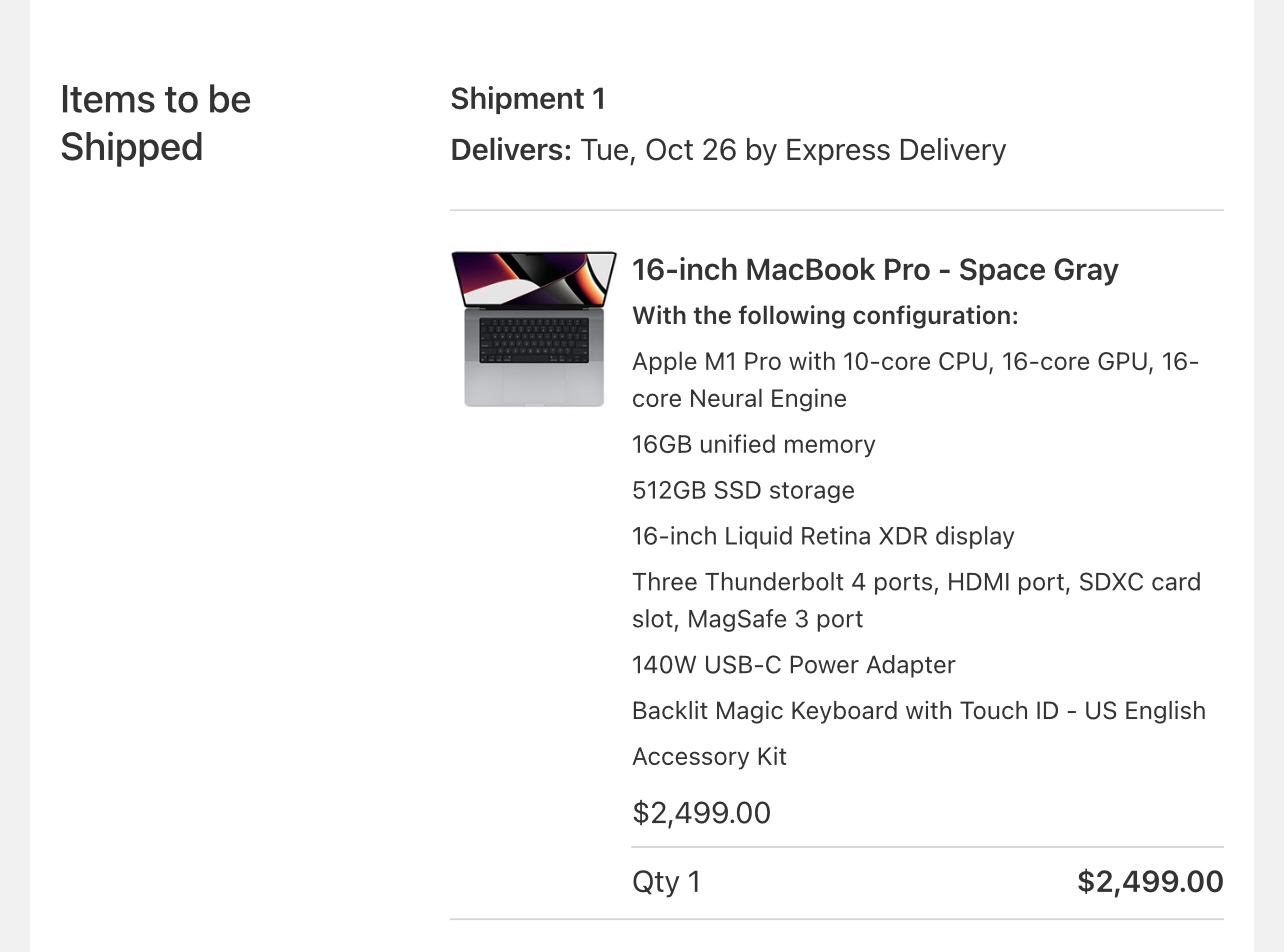Click the bold "Delivers:" label
Image resolution: width=1284 pixels, height=952 pixels.
(x=511, y=150)
